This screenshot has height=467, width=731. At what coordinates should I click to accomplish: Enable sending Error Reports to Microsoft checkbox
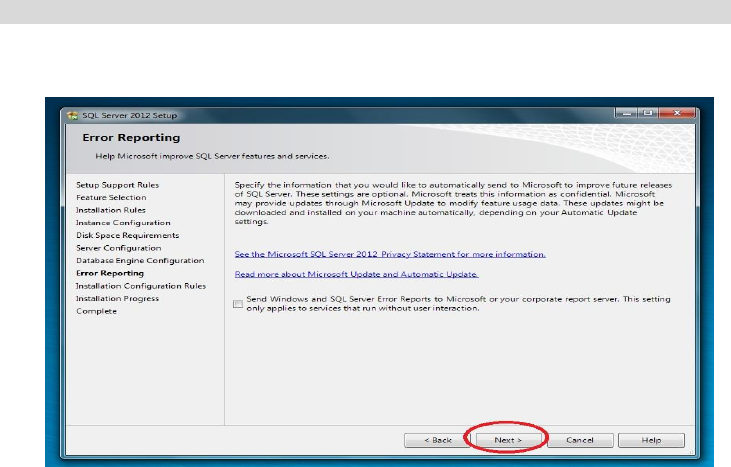coord(238,304)
